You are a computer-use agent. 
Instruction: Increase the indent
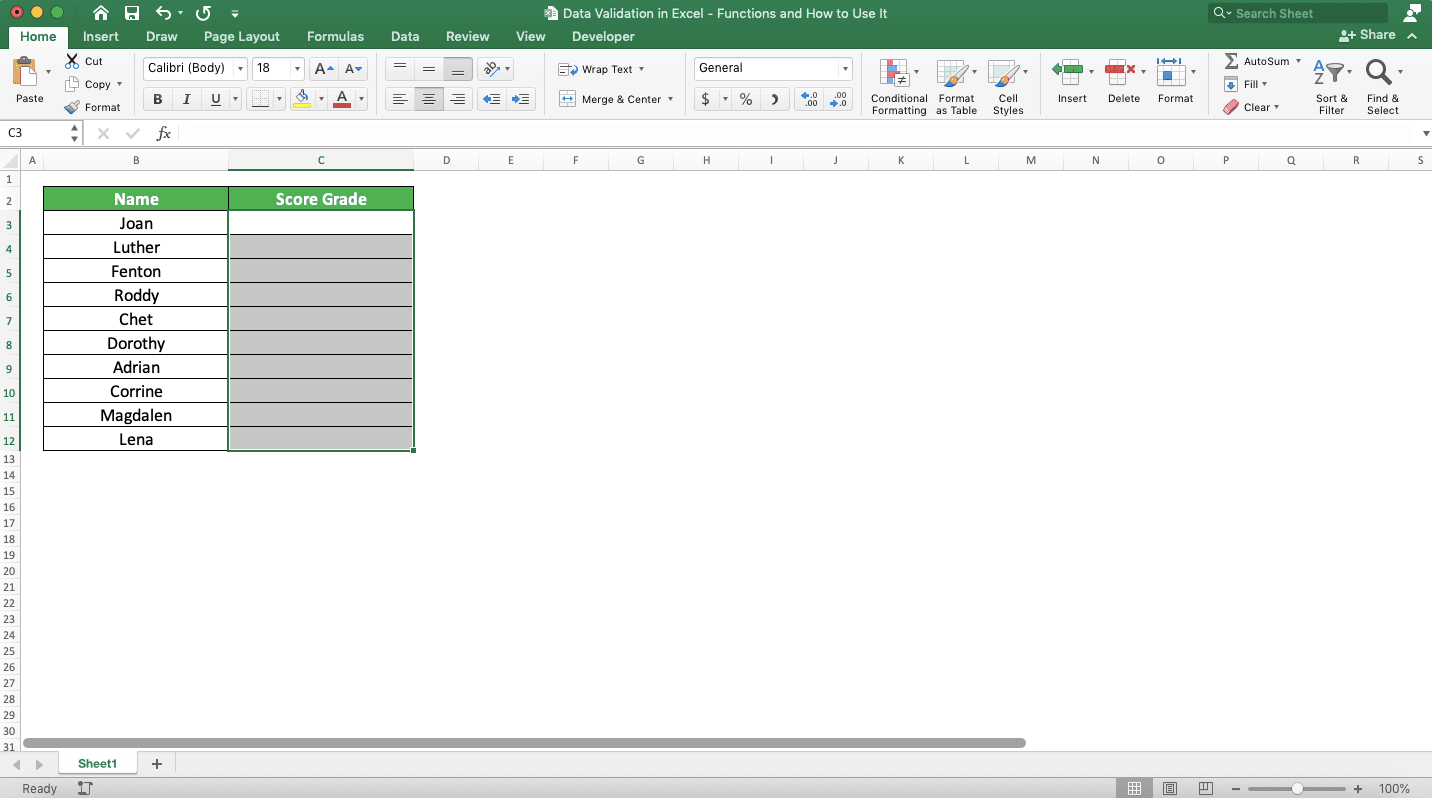point(520,99)
